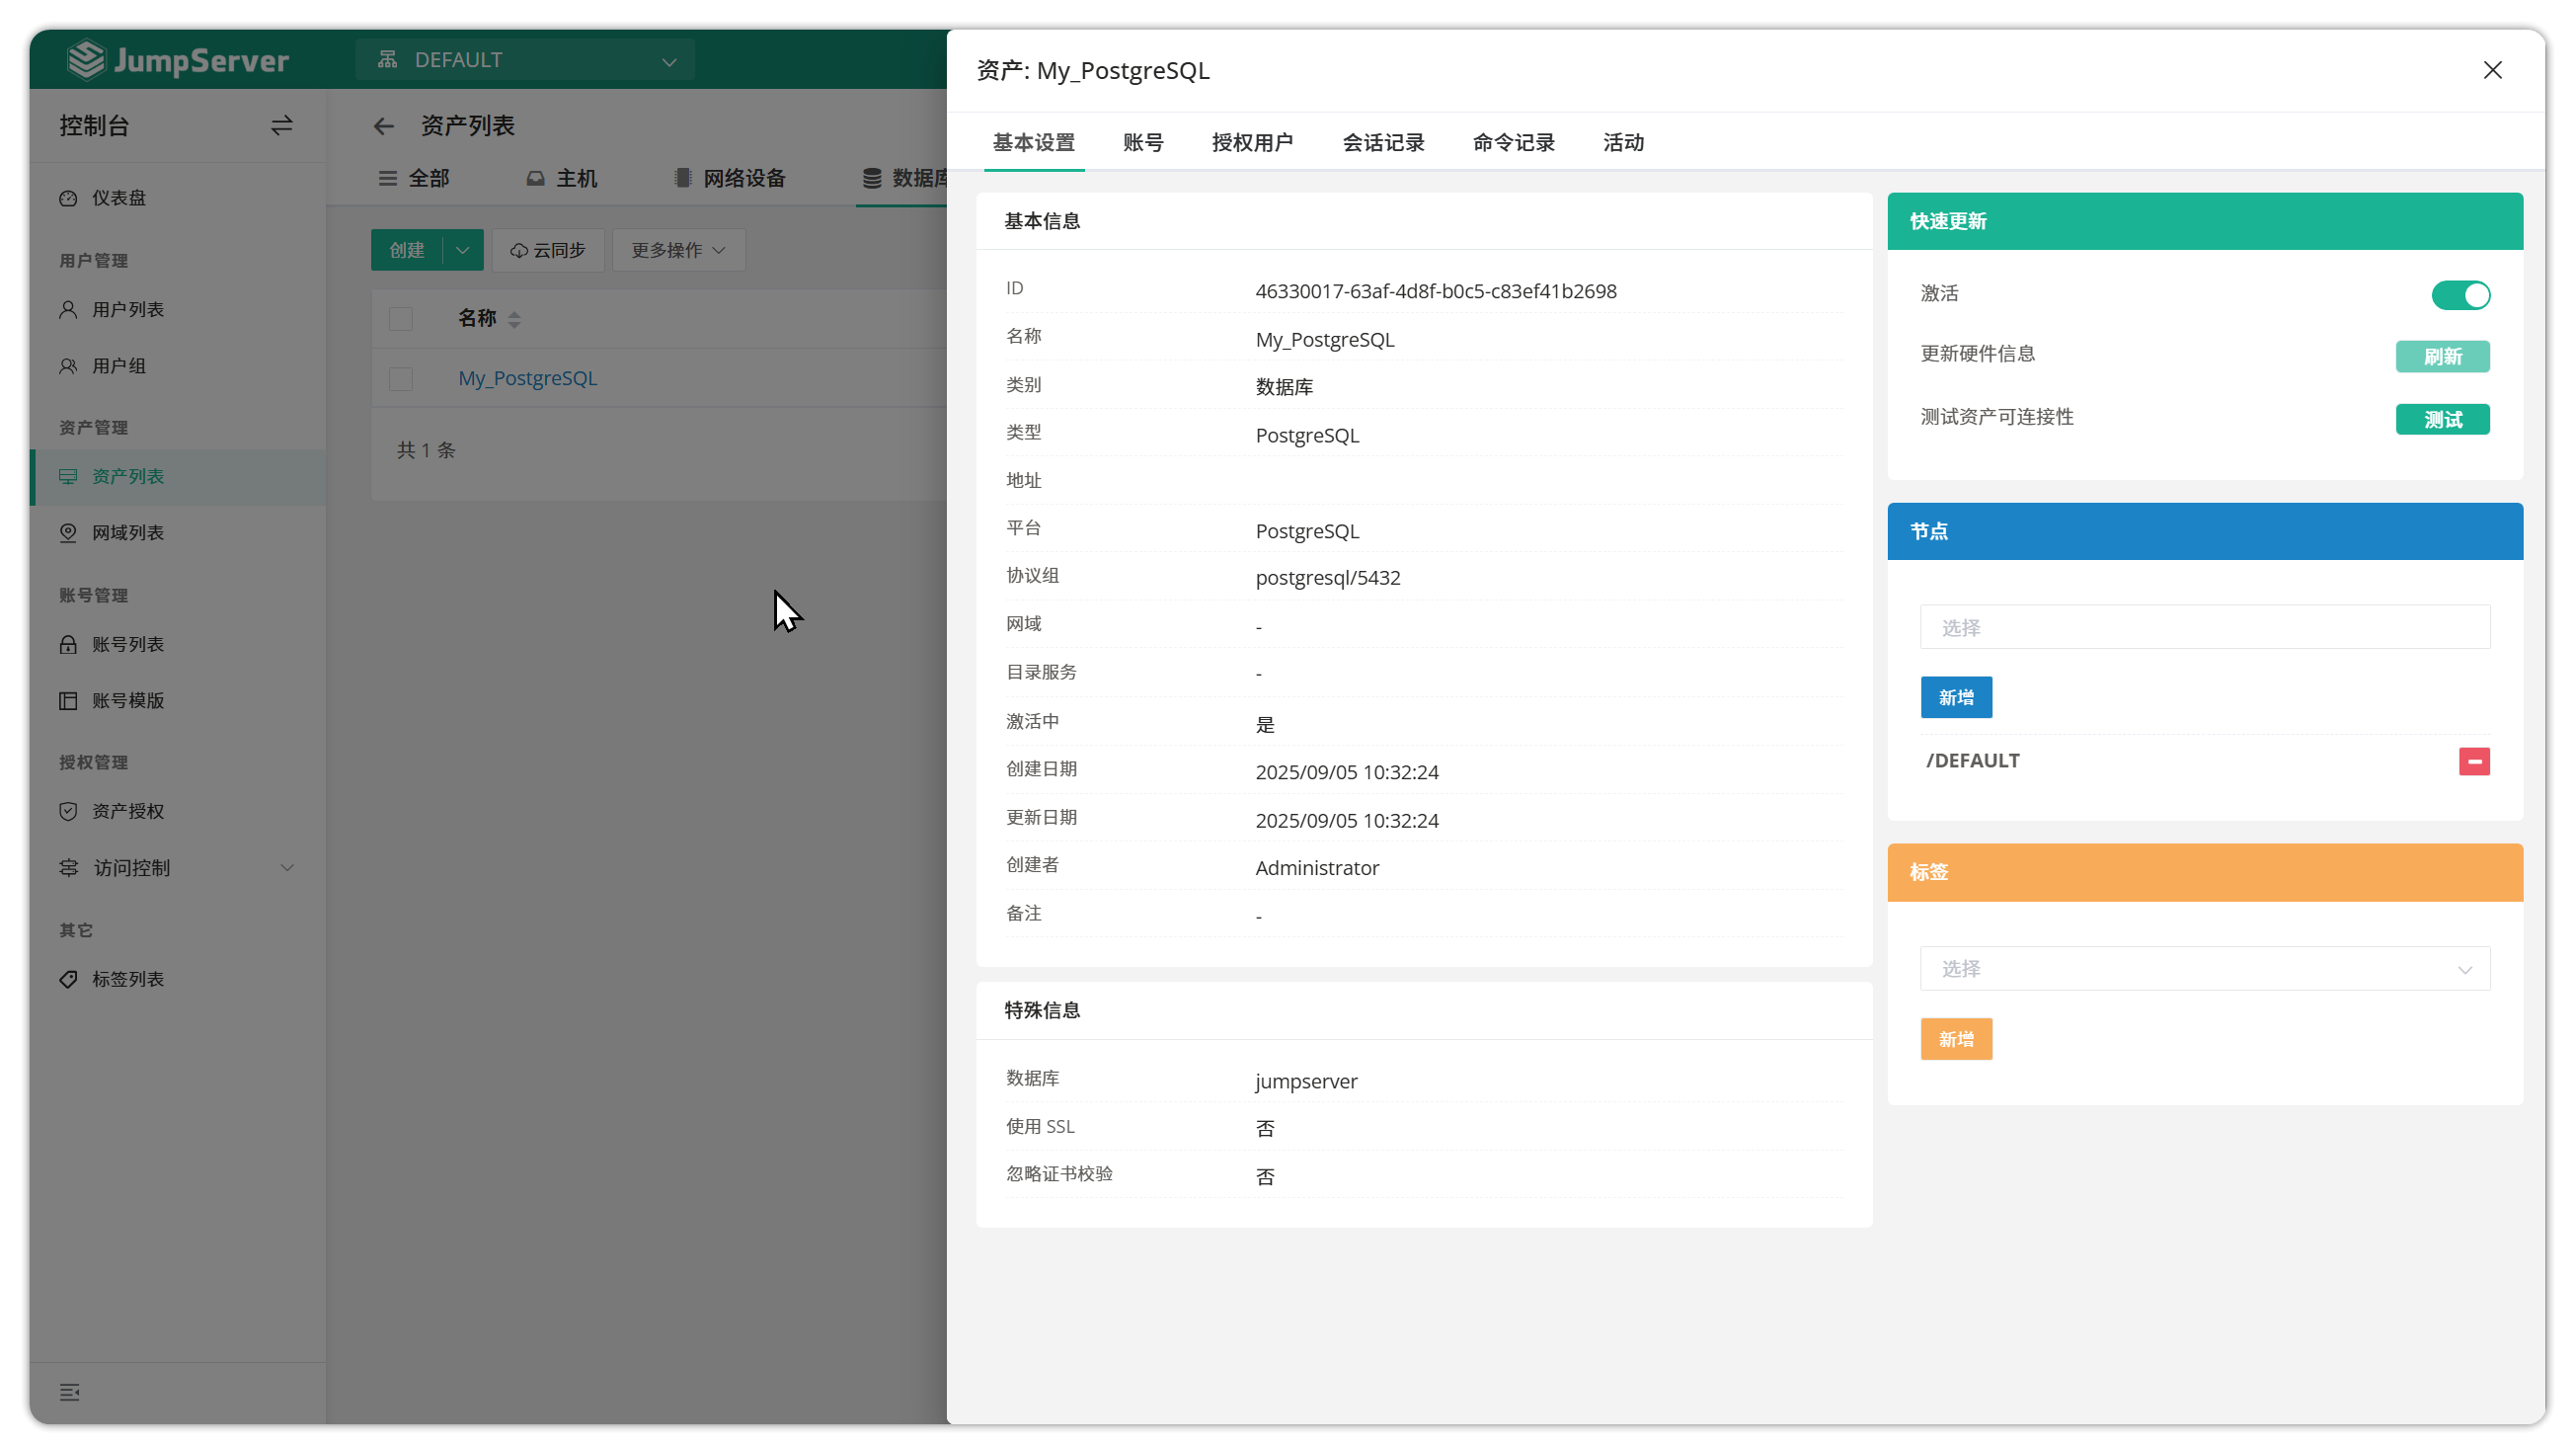Open 标签列表 via the tag icon
Screen dimensions: 2576x1444
coord(68,979)
